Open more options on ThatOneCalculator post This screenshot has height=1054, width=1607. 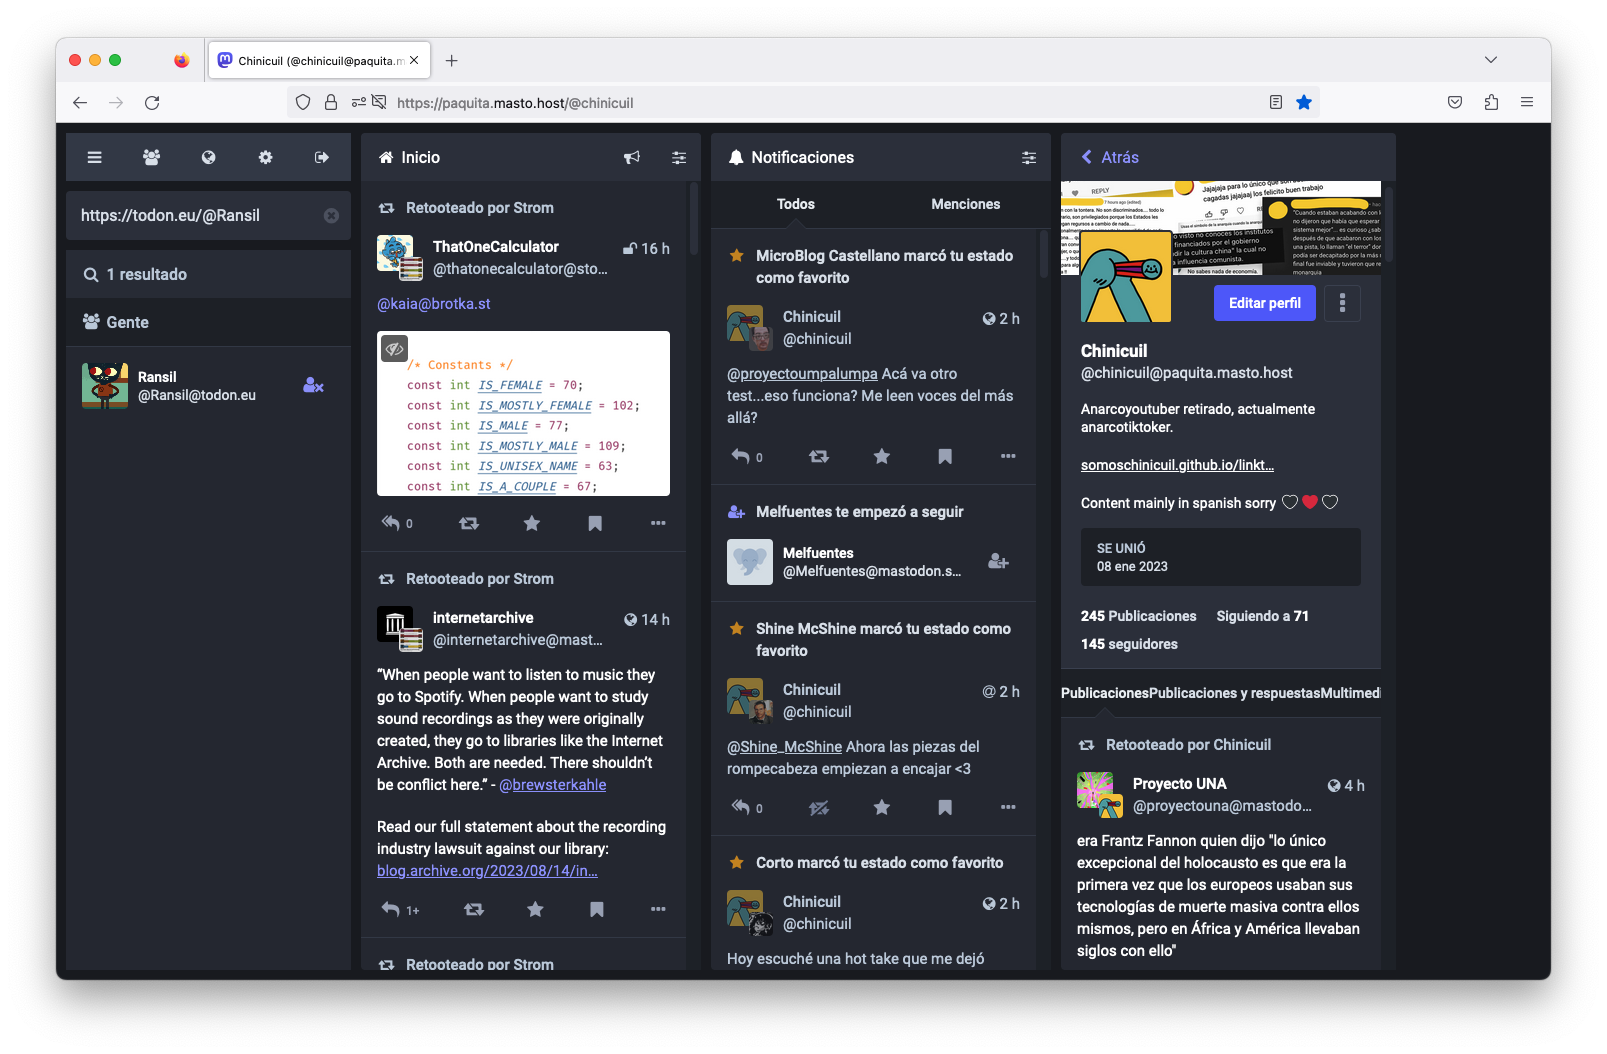[x=658, y=523]
